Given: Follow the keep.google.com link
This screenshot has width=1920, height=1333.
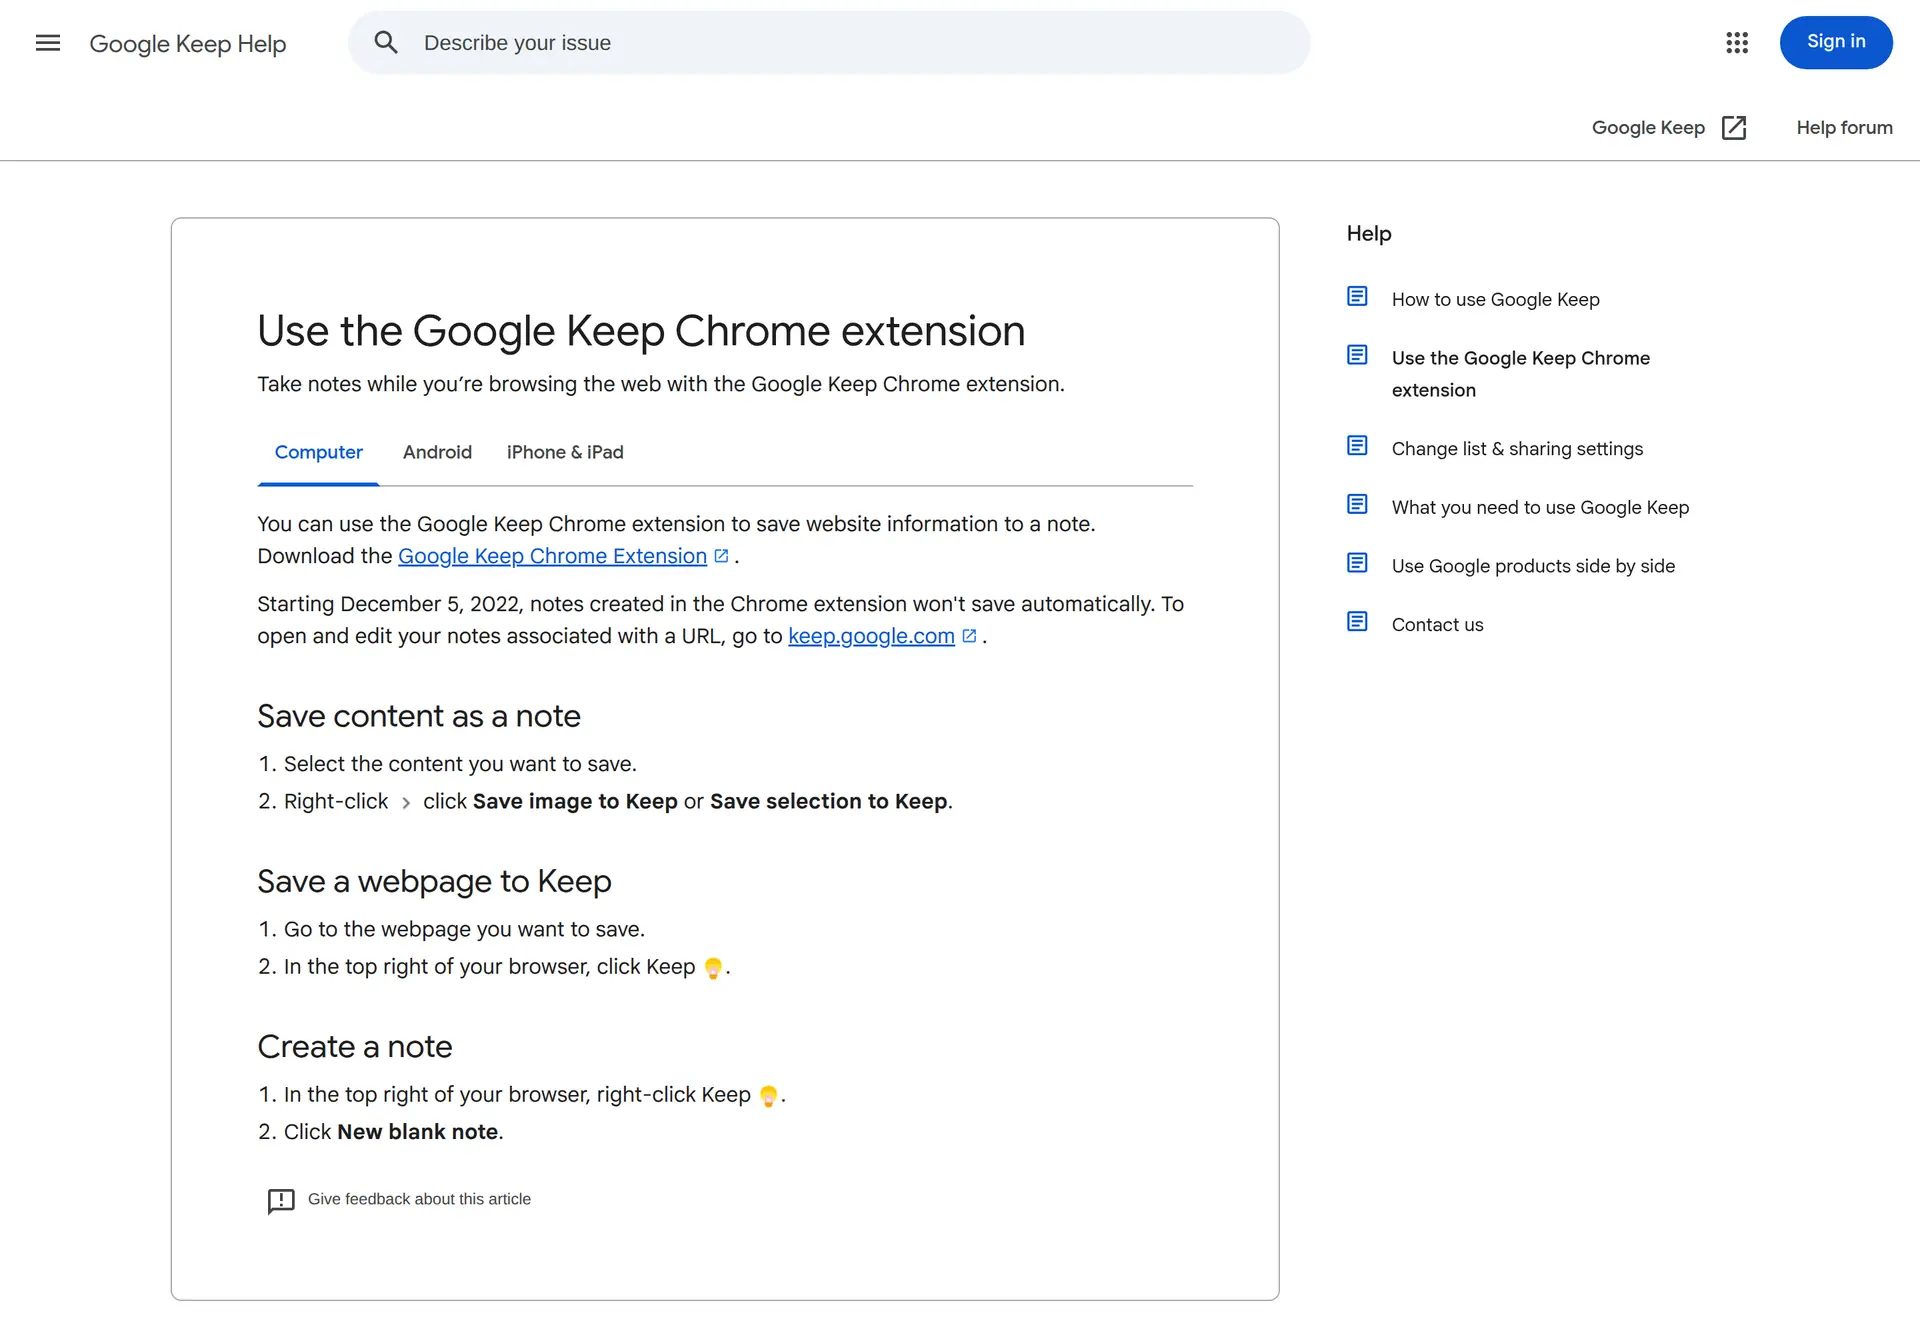Looking at the screenshot, I should 871,636.
